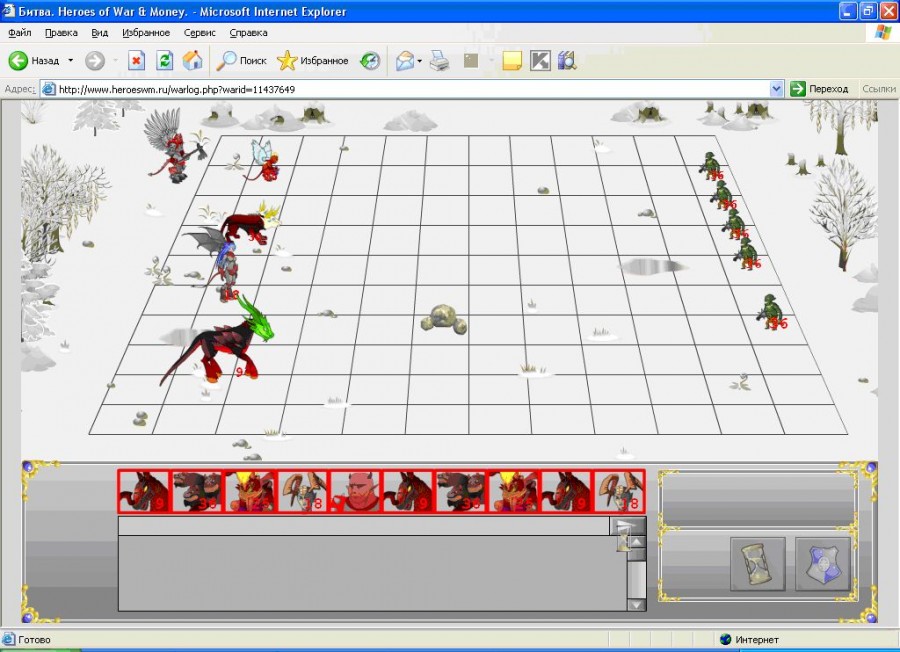Refresh the page with green arrows icon

click(165, 60)
